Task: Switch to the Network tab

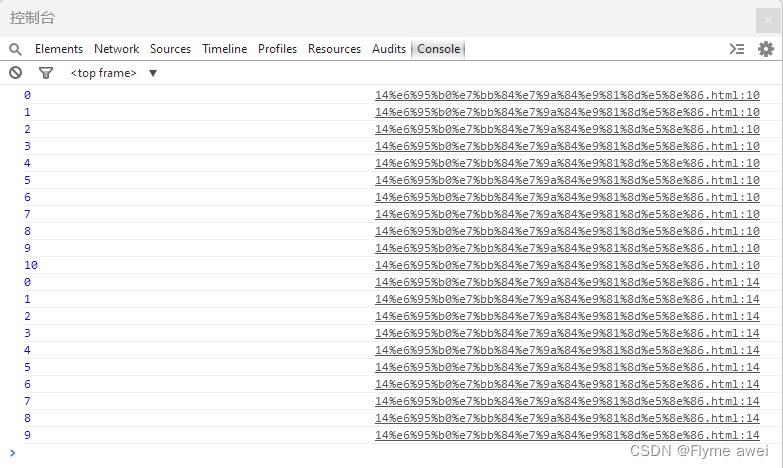Action: click(116, 49)
